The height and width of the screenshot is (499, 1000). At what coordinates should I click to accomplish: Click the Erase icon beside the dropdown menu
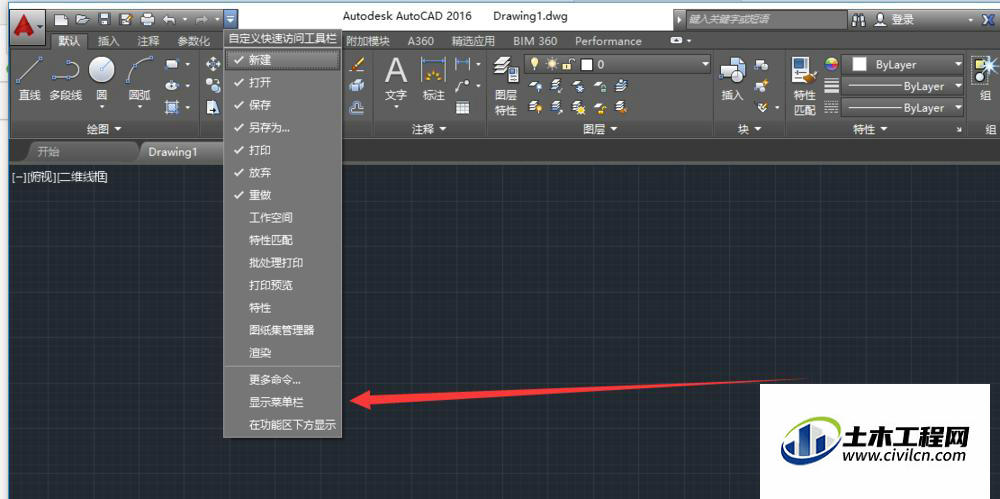point(357,64)
